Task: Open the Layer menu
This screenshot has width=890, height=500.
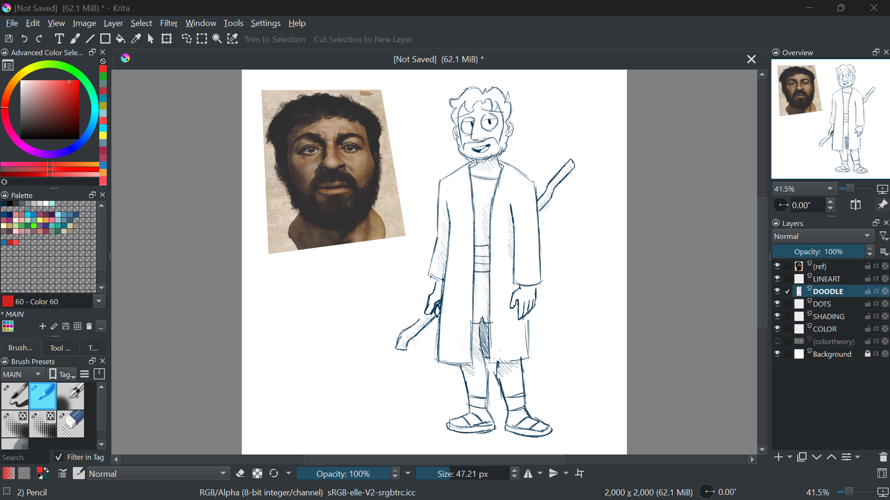Action: coord(113,23)
